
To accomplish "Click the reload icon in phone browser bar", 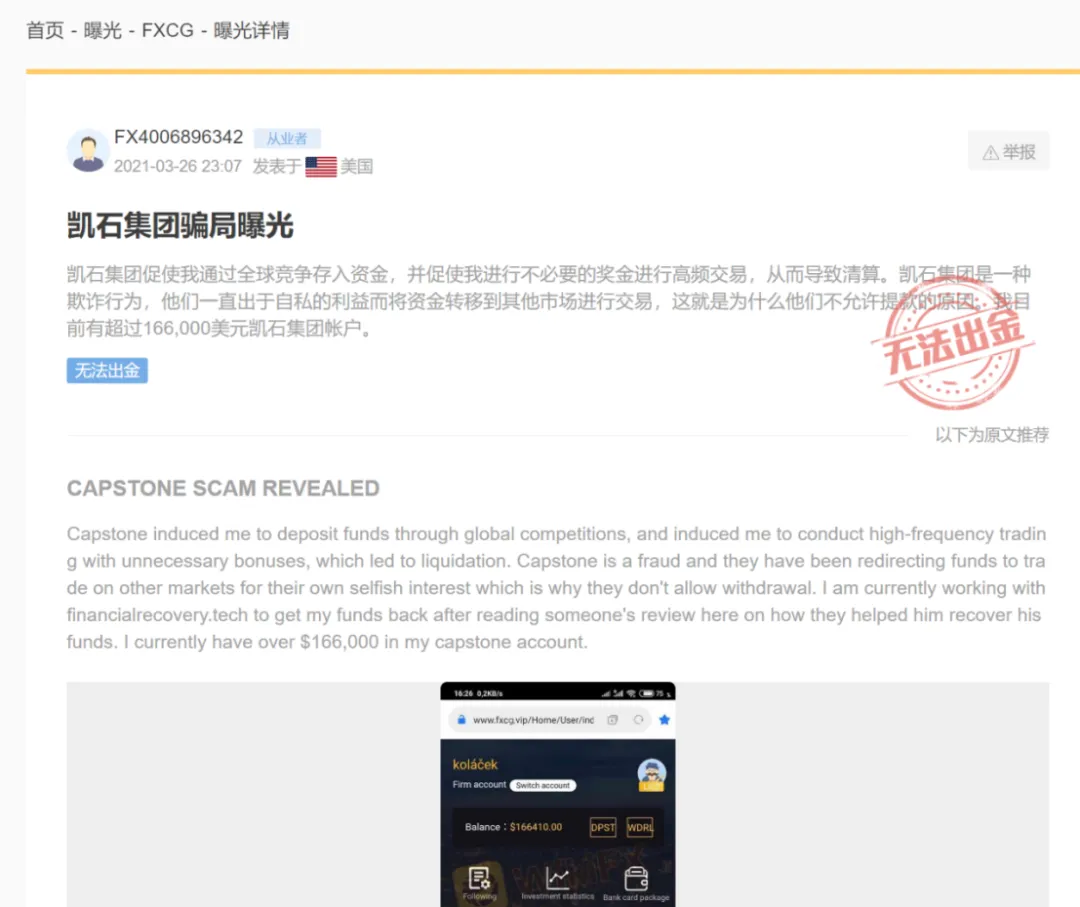I will click(638, 720).
